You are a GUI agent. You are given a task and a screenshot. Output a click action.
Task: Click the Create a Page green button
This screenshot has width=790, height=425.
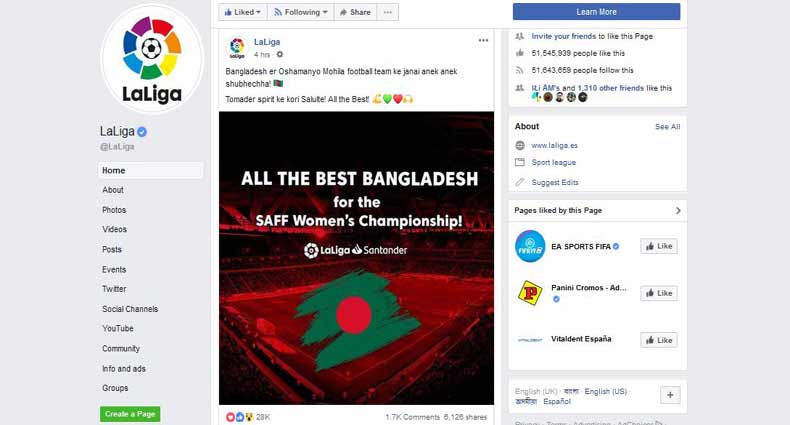pos(130,414)
